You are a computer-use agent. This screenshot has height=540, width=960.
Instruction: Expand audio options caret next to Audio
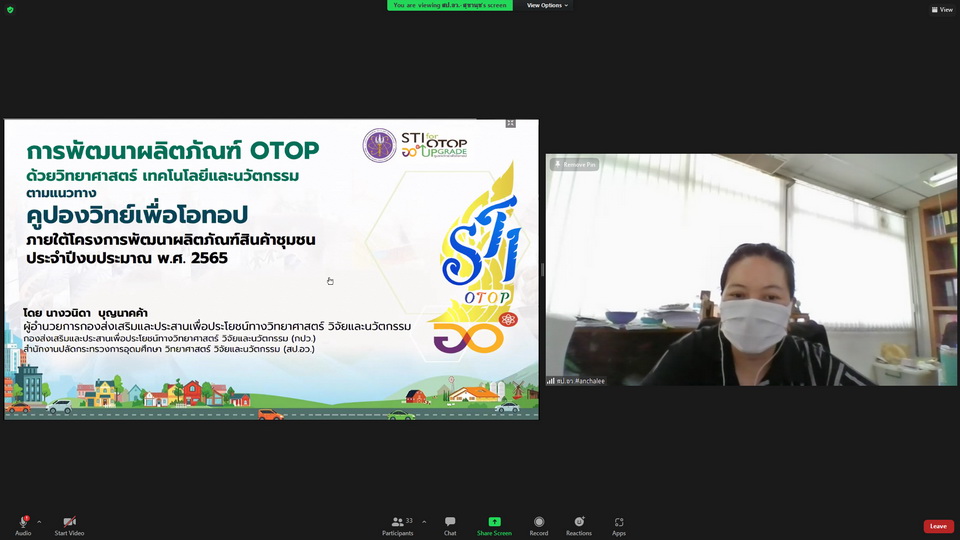[x=39, y=522]
